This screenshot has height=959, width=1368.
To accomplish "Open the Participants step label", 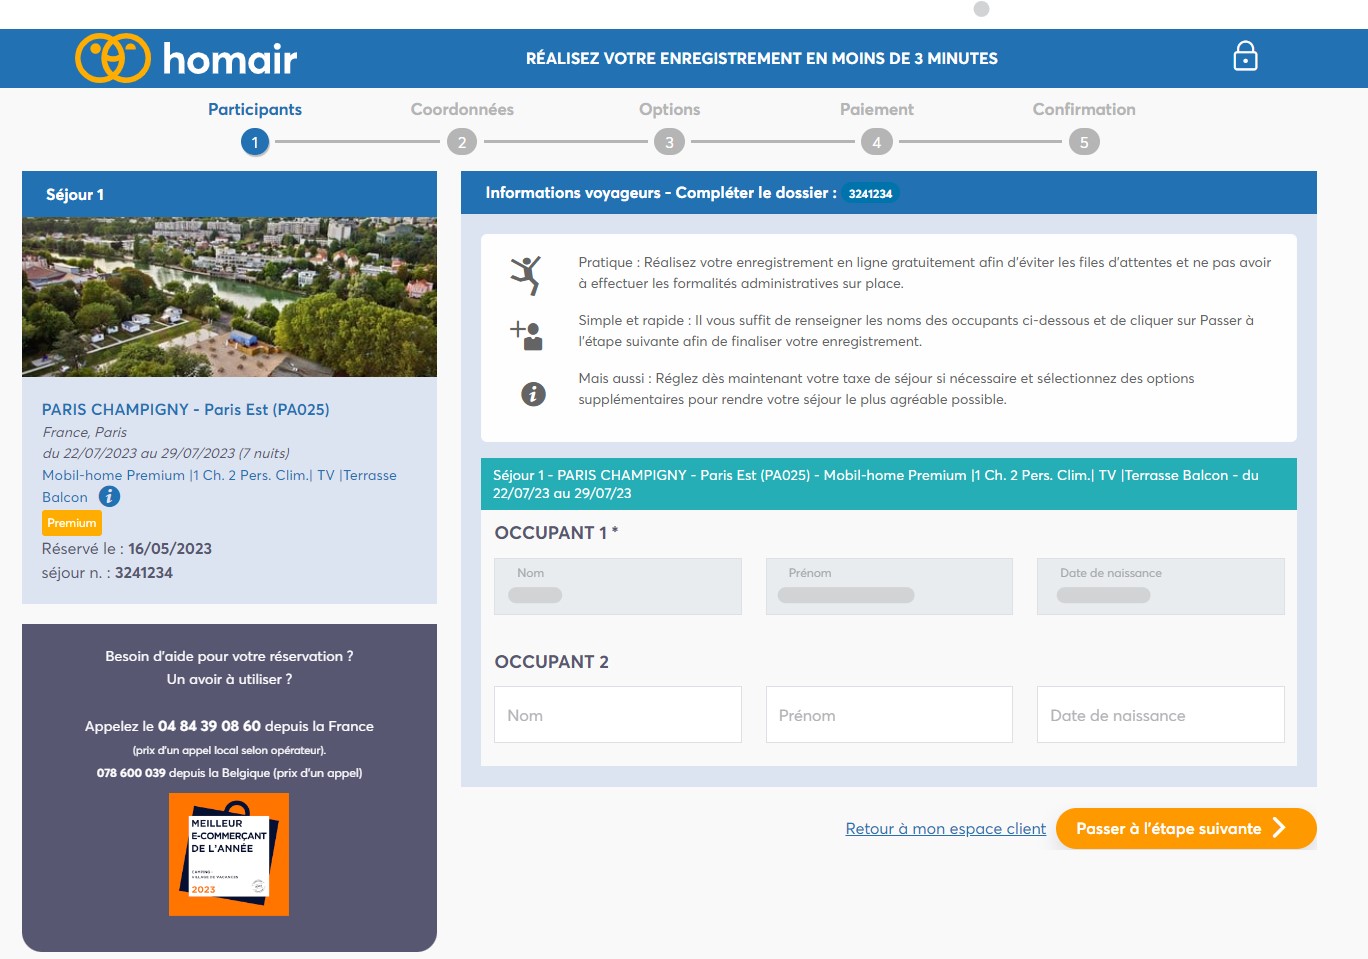I will click(255, 110).
